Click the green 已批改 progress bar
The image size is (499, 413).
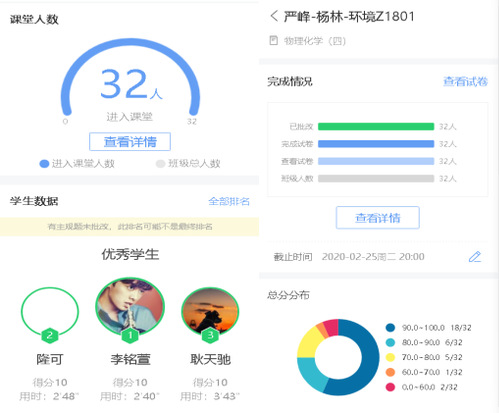[376, 126]
